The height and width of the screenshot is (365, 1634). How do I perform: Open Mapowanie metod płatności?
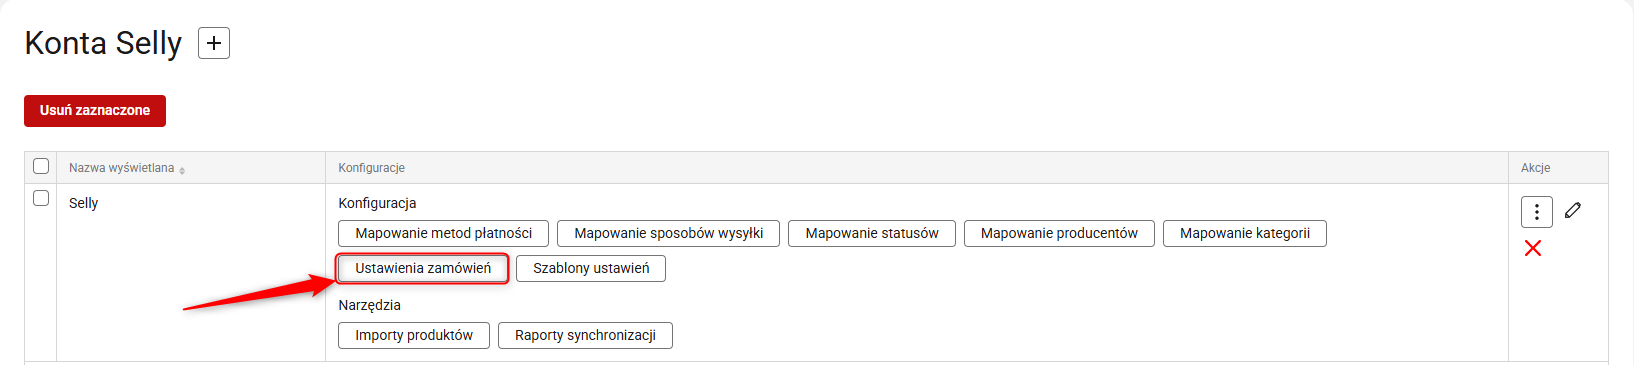coord(444,233)
